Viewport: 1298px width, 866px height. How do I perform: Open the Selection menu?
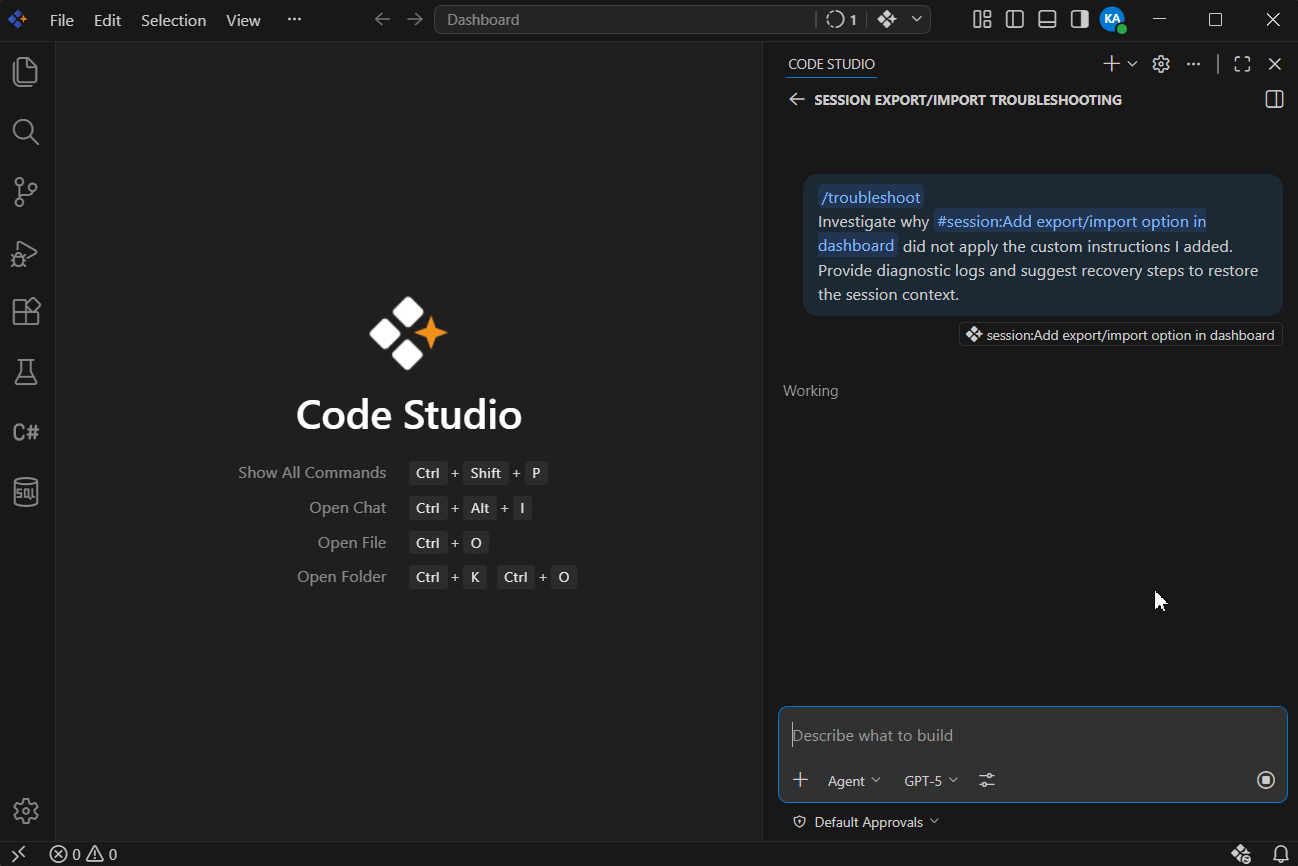(x=174, y=20)
